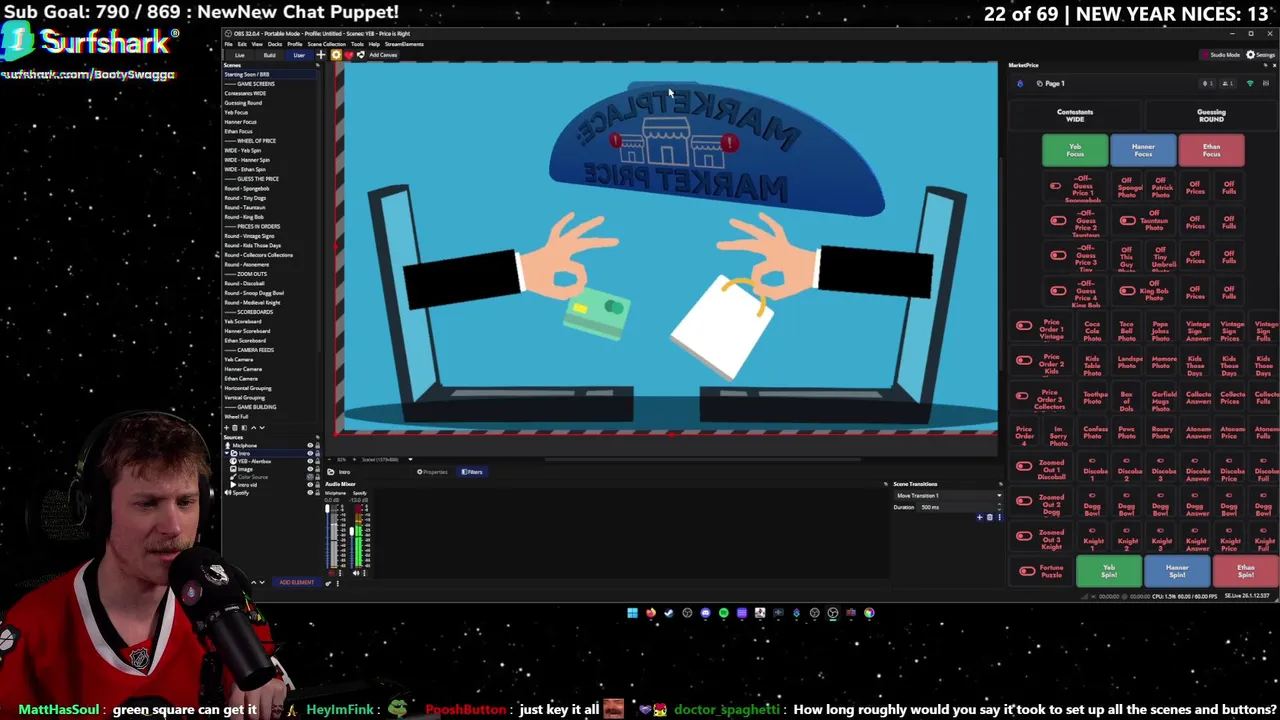The width and height of the screenshot is (1280, 720).
Task: Click the Studio Mode button
Action: [1221, 55]
